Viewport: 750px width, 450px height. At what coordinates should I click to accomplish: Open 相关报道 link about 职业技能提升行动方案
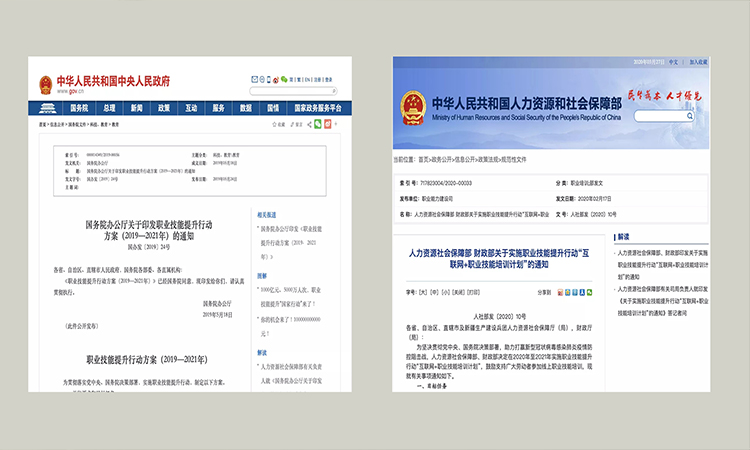(291, 243)
